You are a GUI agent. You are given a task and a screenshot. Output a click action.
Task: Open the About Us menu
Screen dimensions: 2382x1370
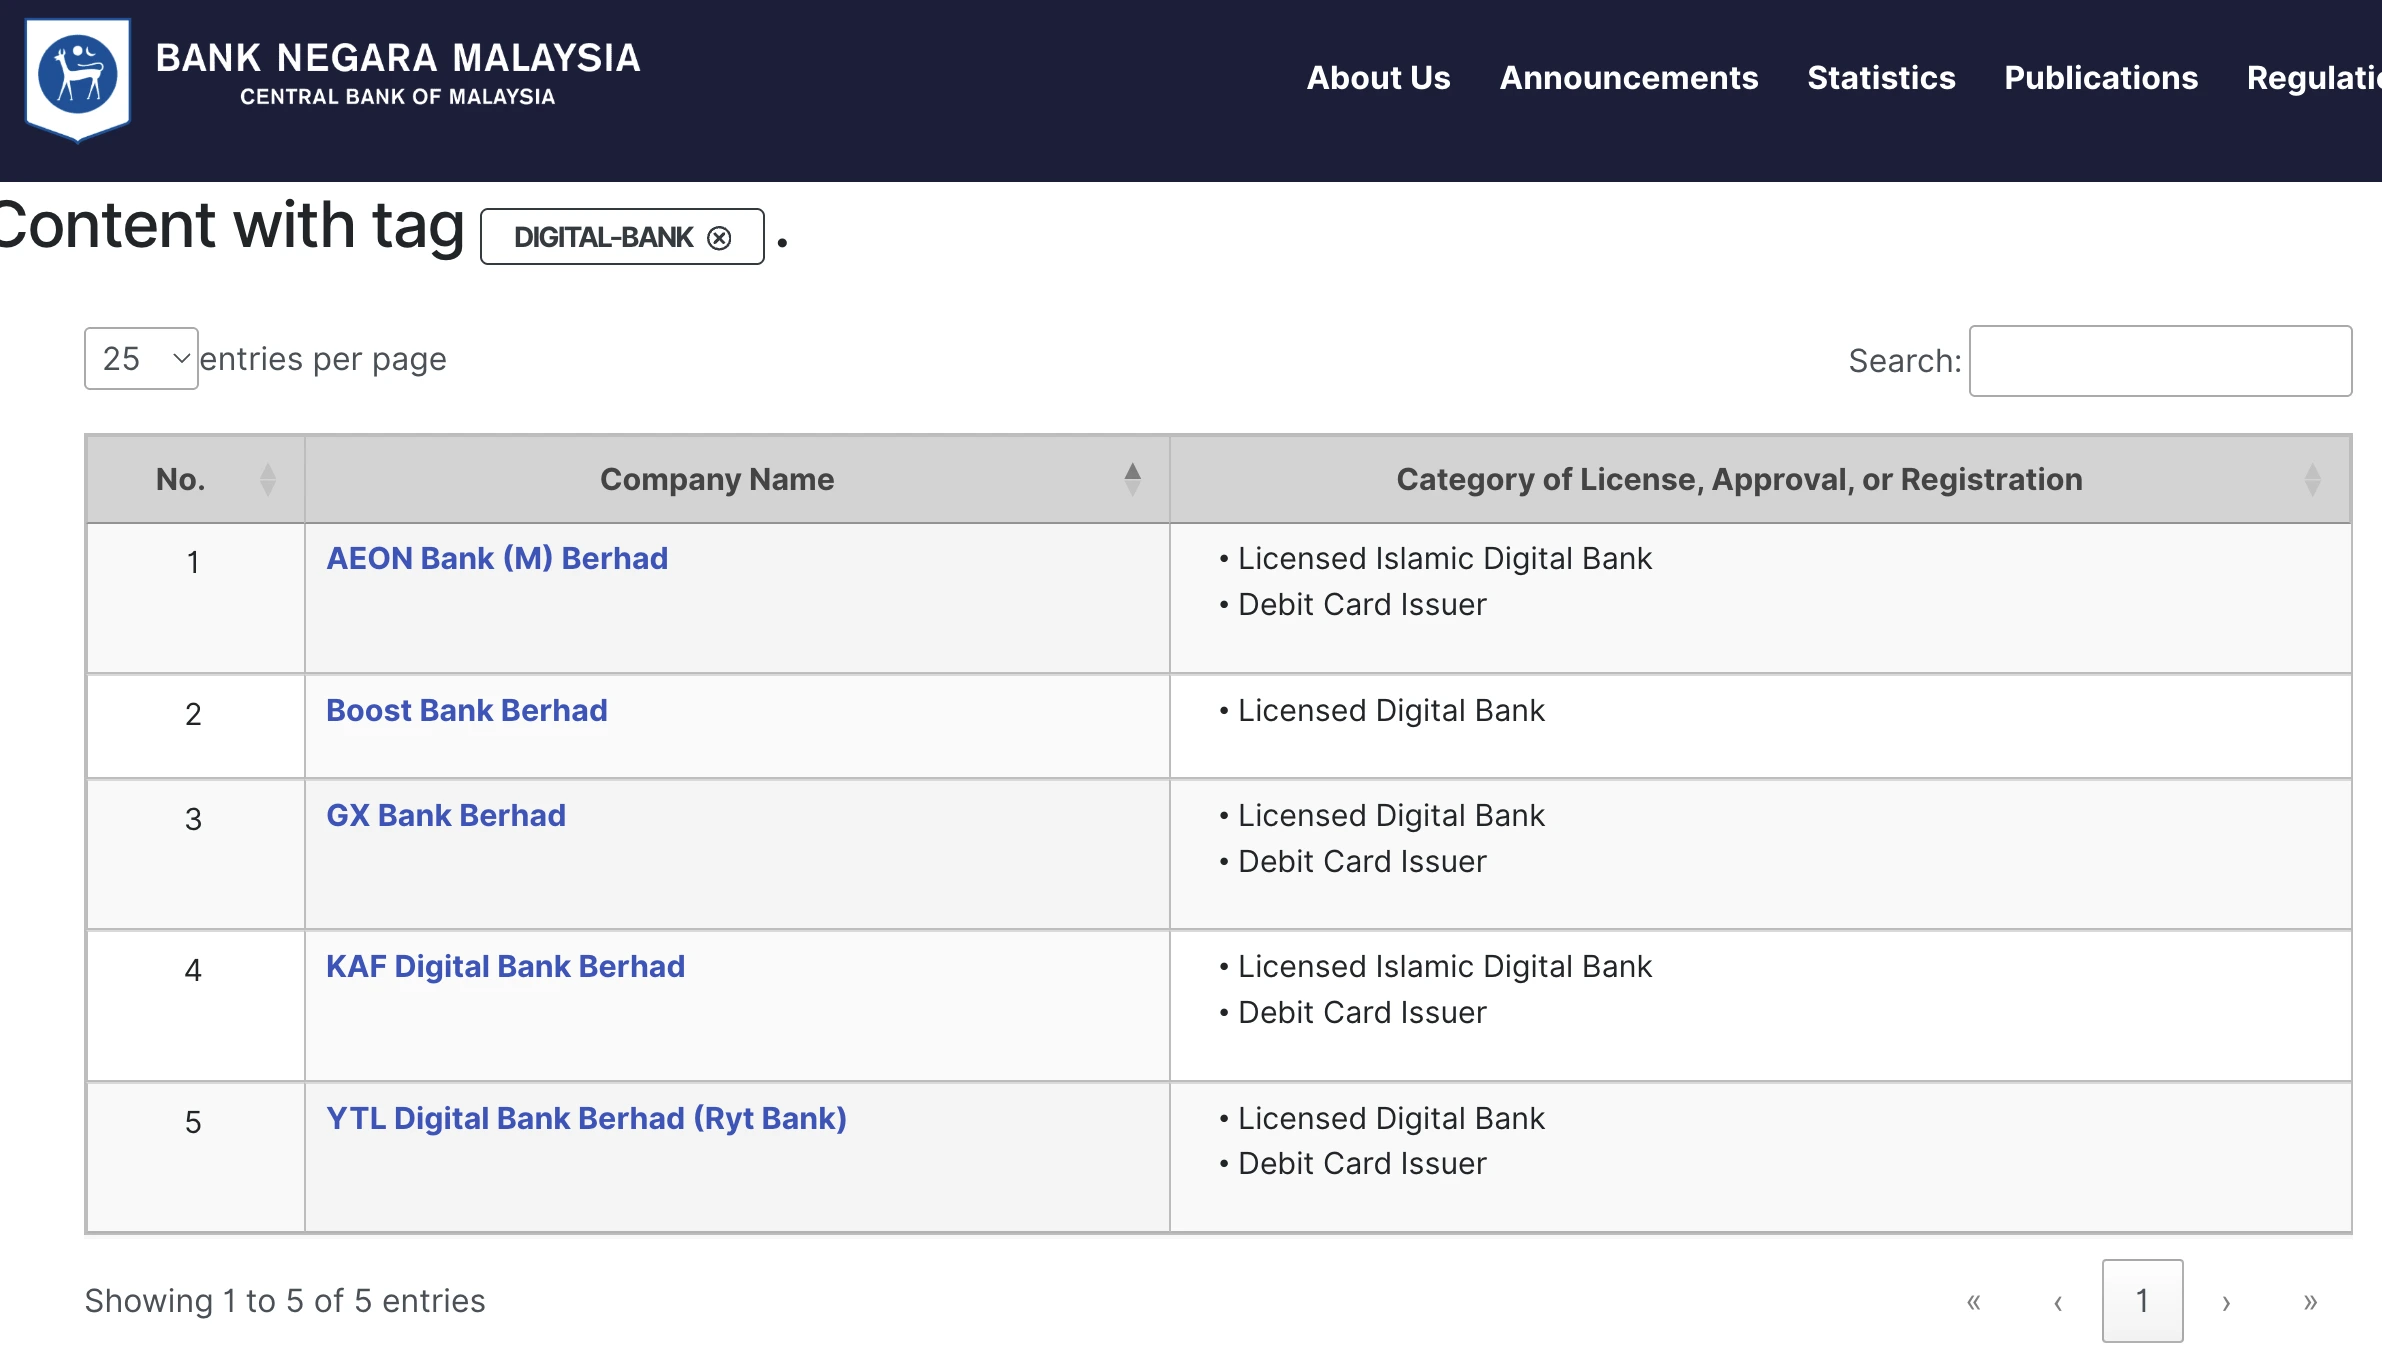point(1378,78)
